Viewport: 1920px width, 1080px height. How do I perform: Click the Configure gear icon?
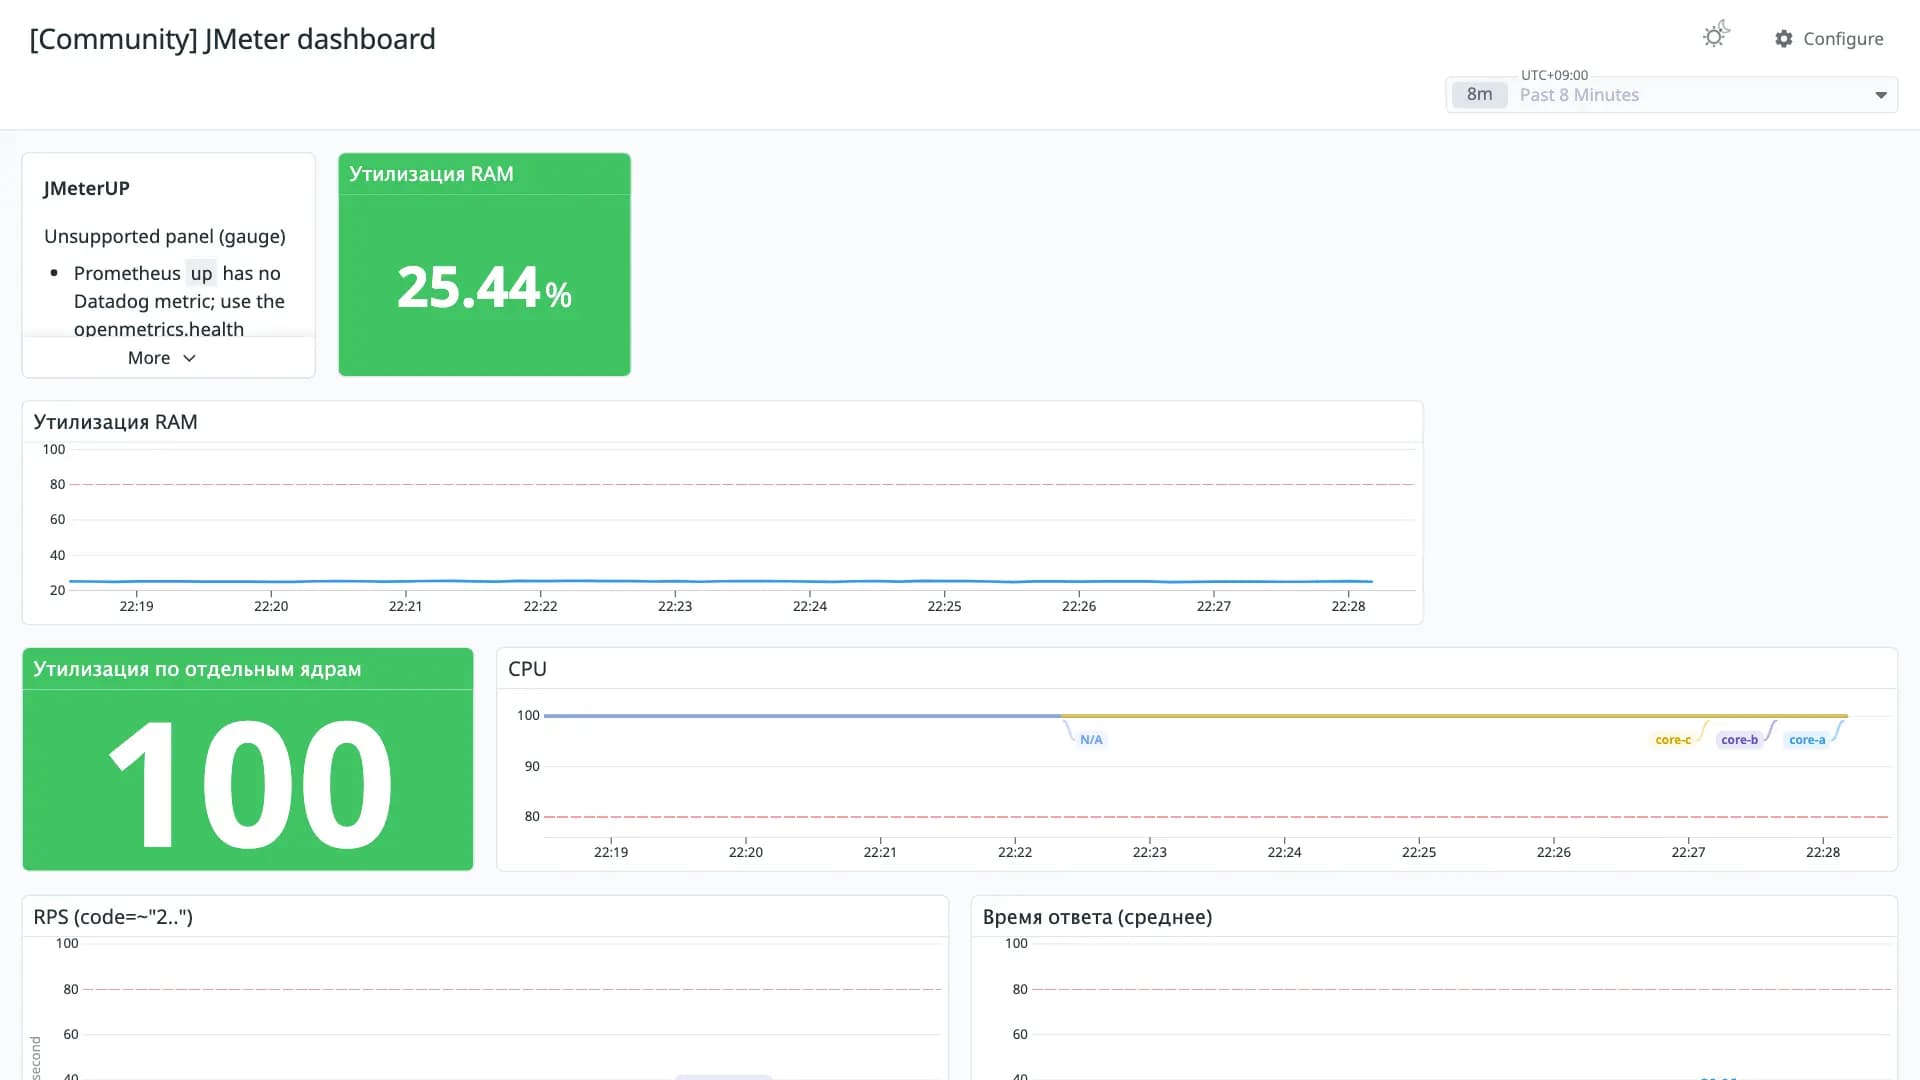tap(1784, 39)
